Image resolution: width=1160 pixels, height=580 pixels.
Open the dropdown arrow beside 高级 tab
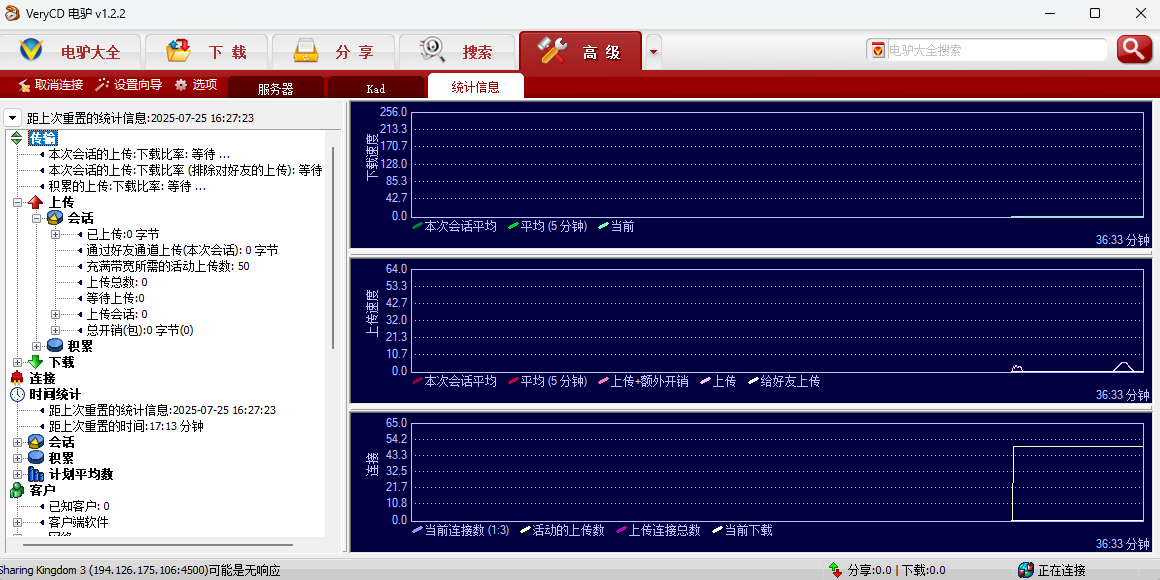tap(653, 51)
